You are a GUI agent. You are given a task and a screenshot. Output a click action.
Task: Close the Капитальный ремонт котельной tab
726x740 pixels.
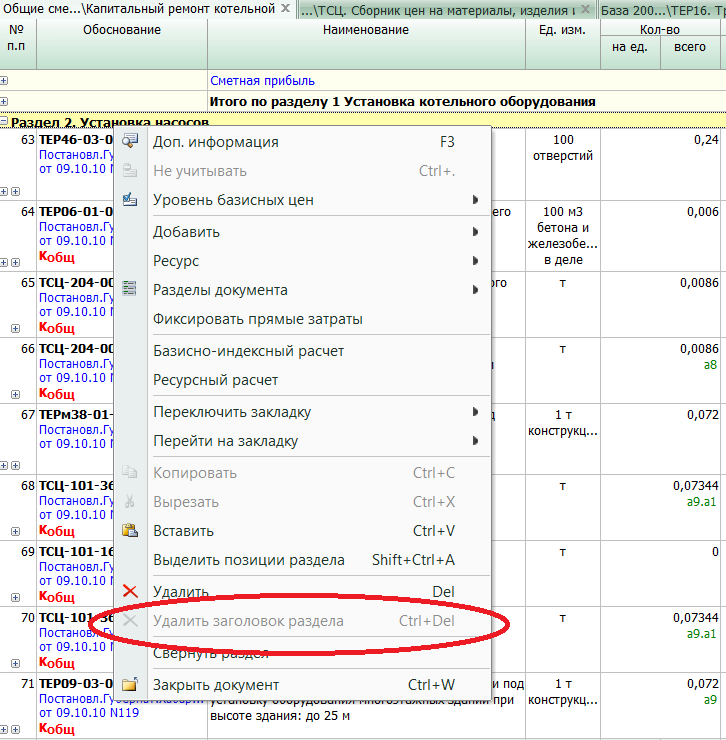(286, 9)
